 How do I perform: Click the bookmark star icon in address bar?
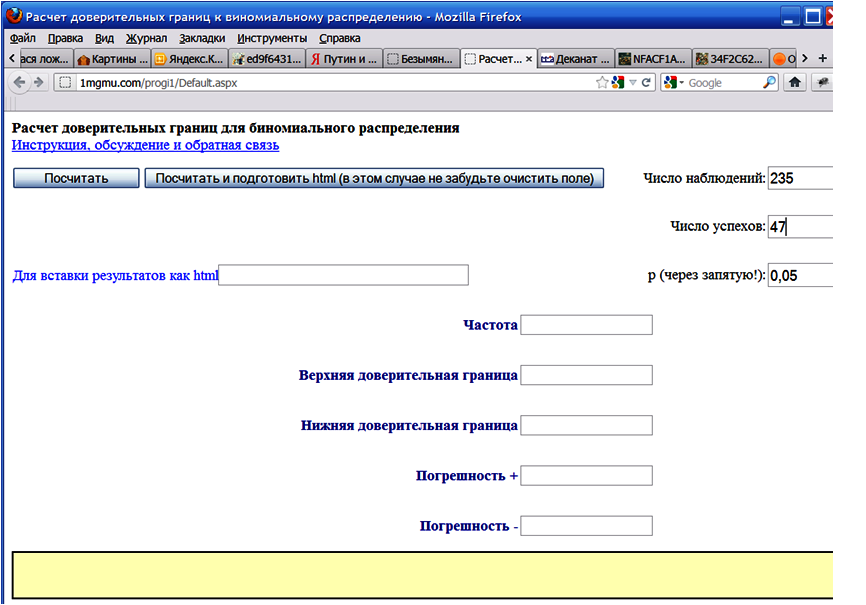tap(602, 82)
